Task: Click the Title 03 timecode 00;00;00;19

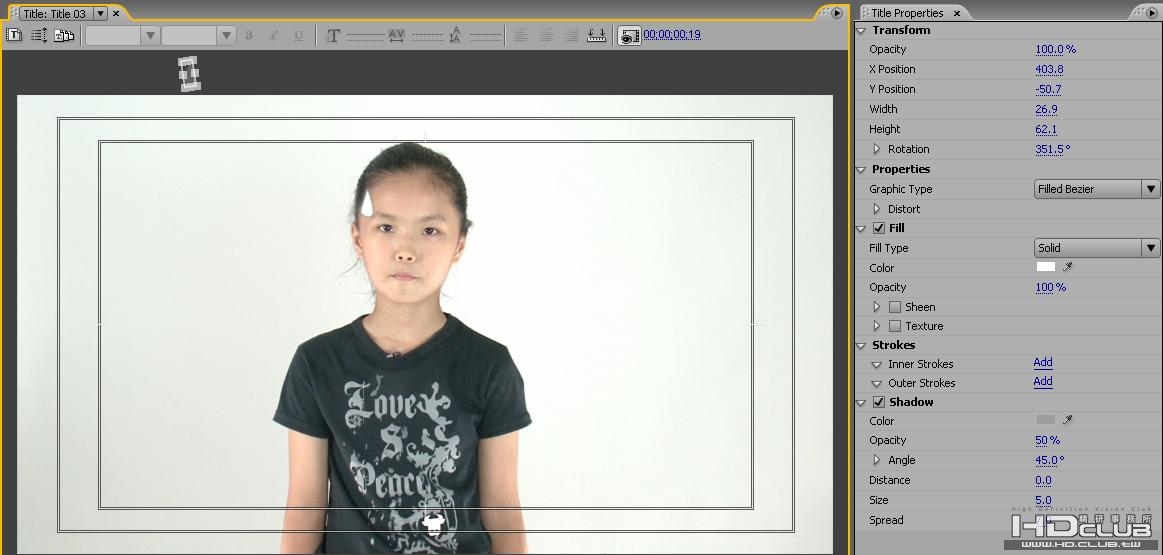Action: 672,34
